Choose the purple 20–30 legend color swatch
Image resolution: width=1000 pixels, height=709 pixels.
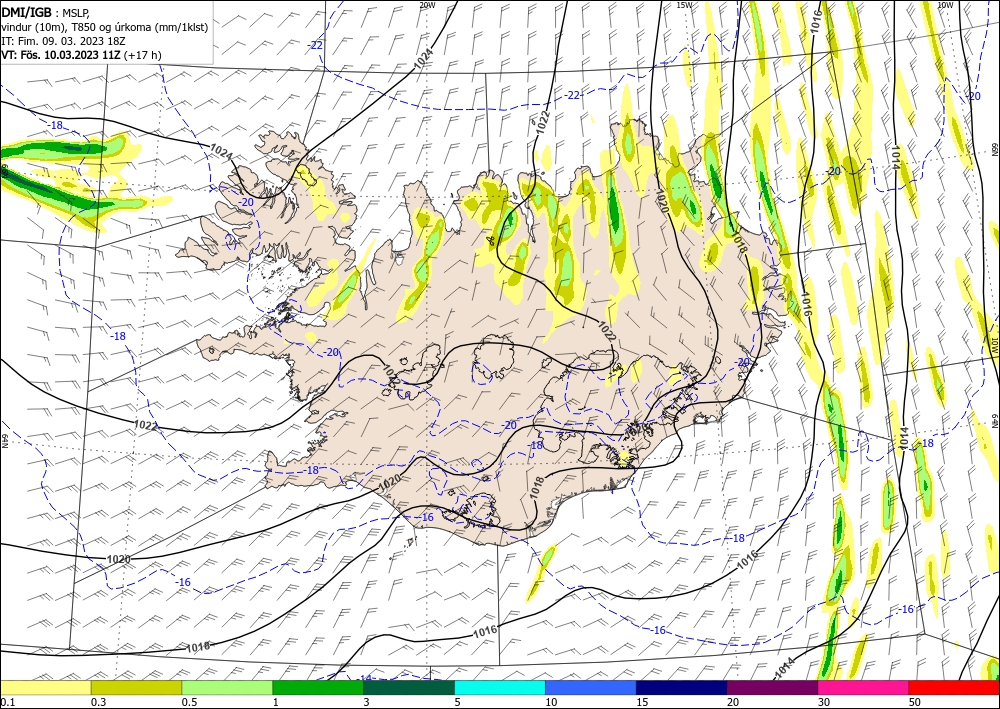coord(772,687)
